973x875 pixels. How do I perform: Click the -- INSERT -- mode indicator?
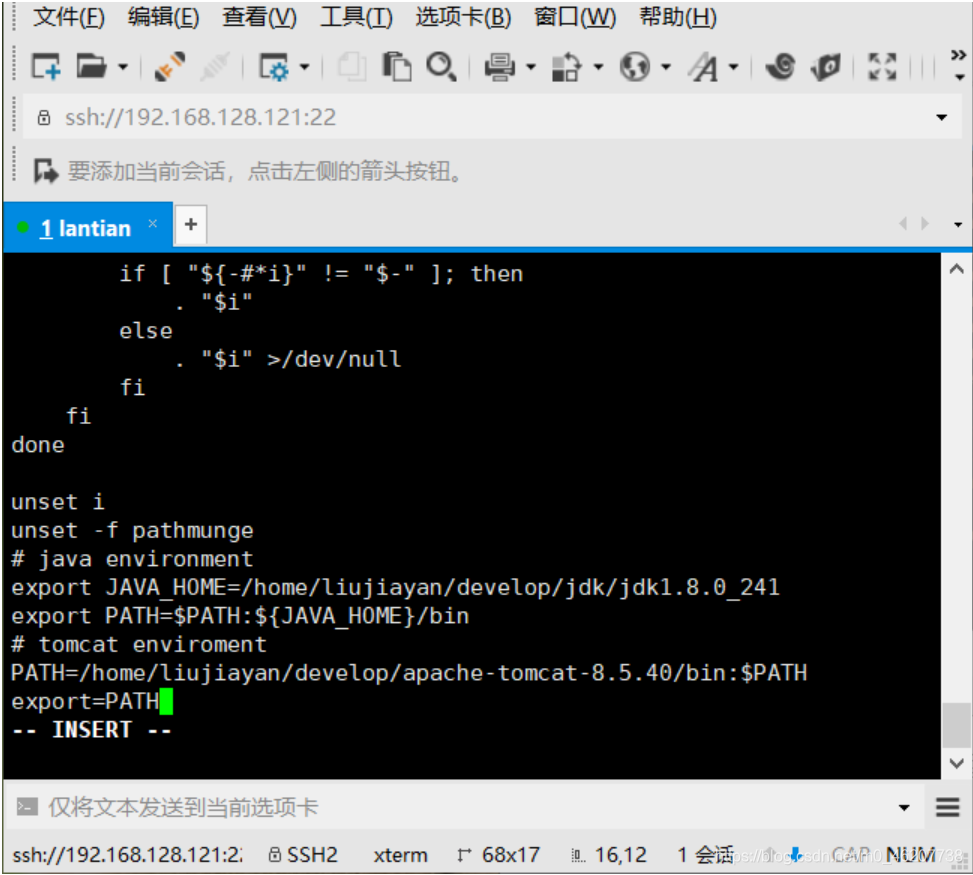tap(92, 730)
